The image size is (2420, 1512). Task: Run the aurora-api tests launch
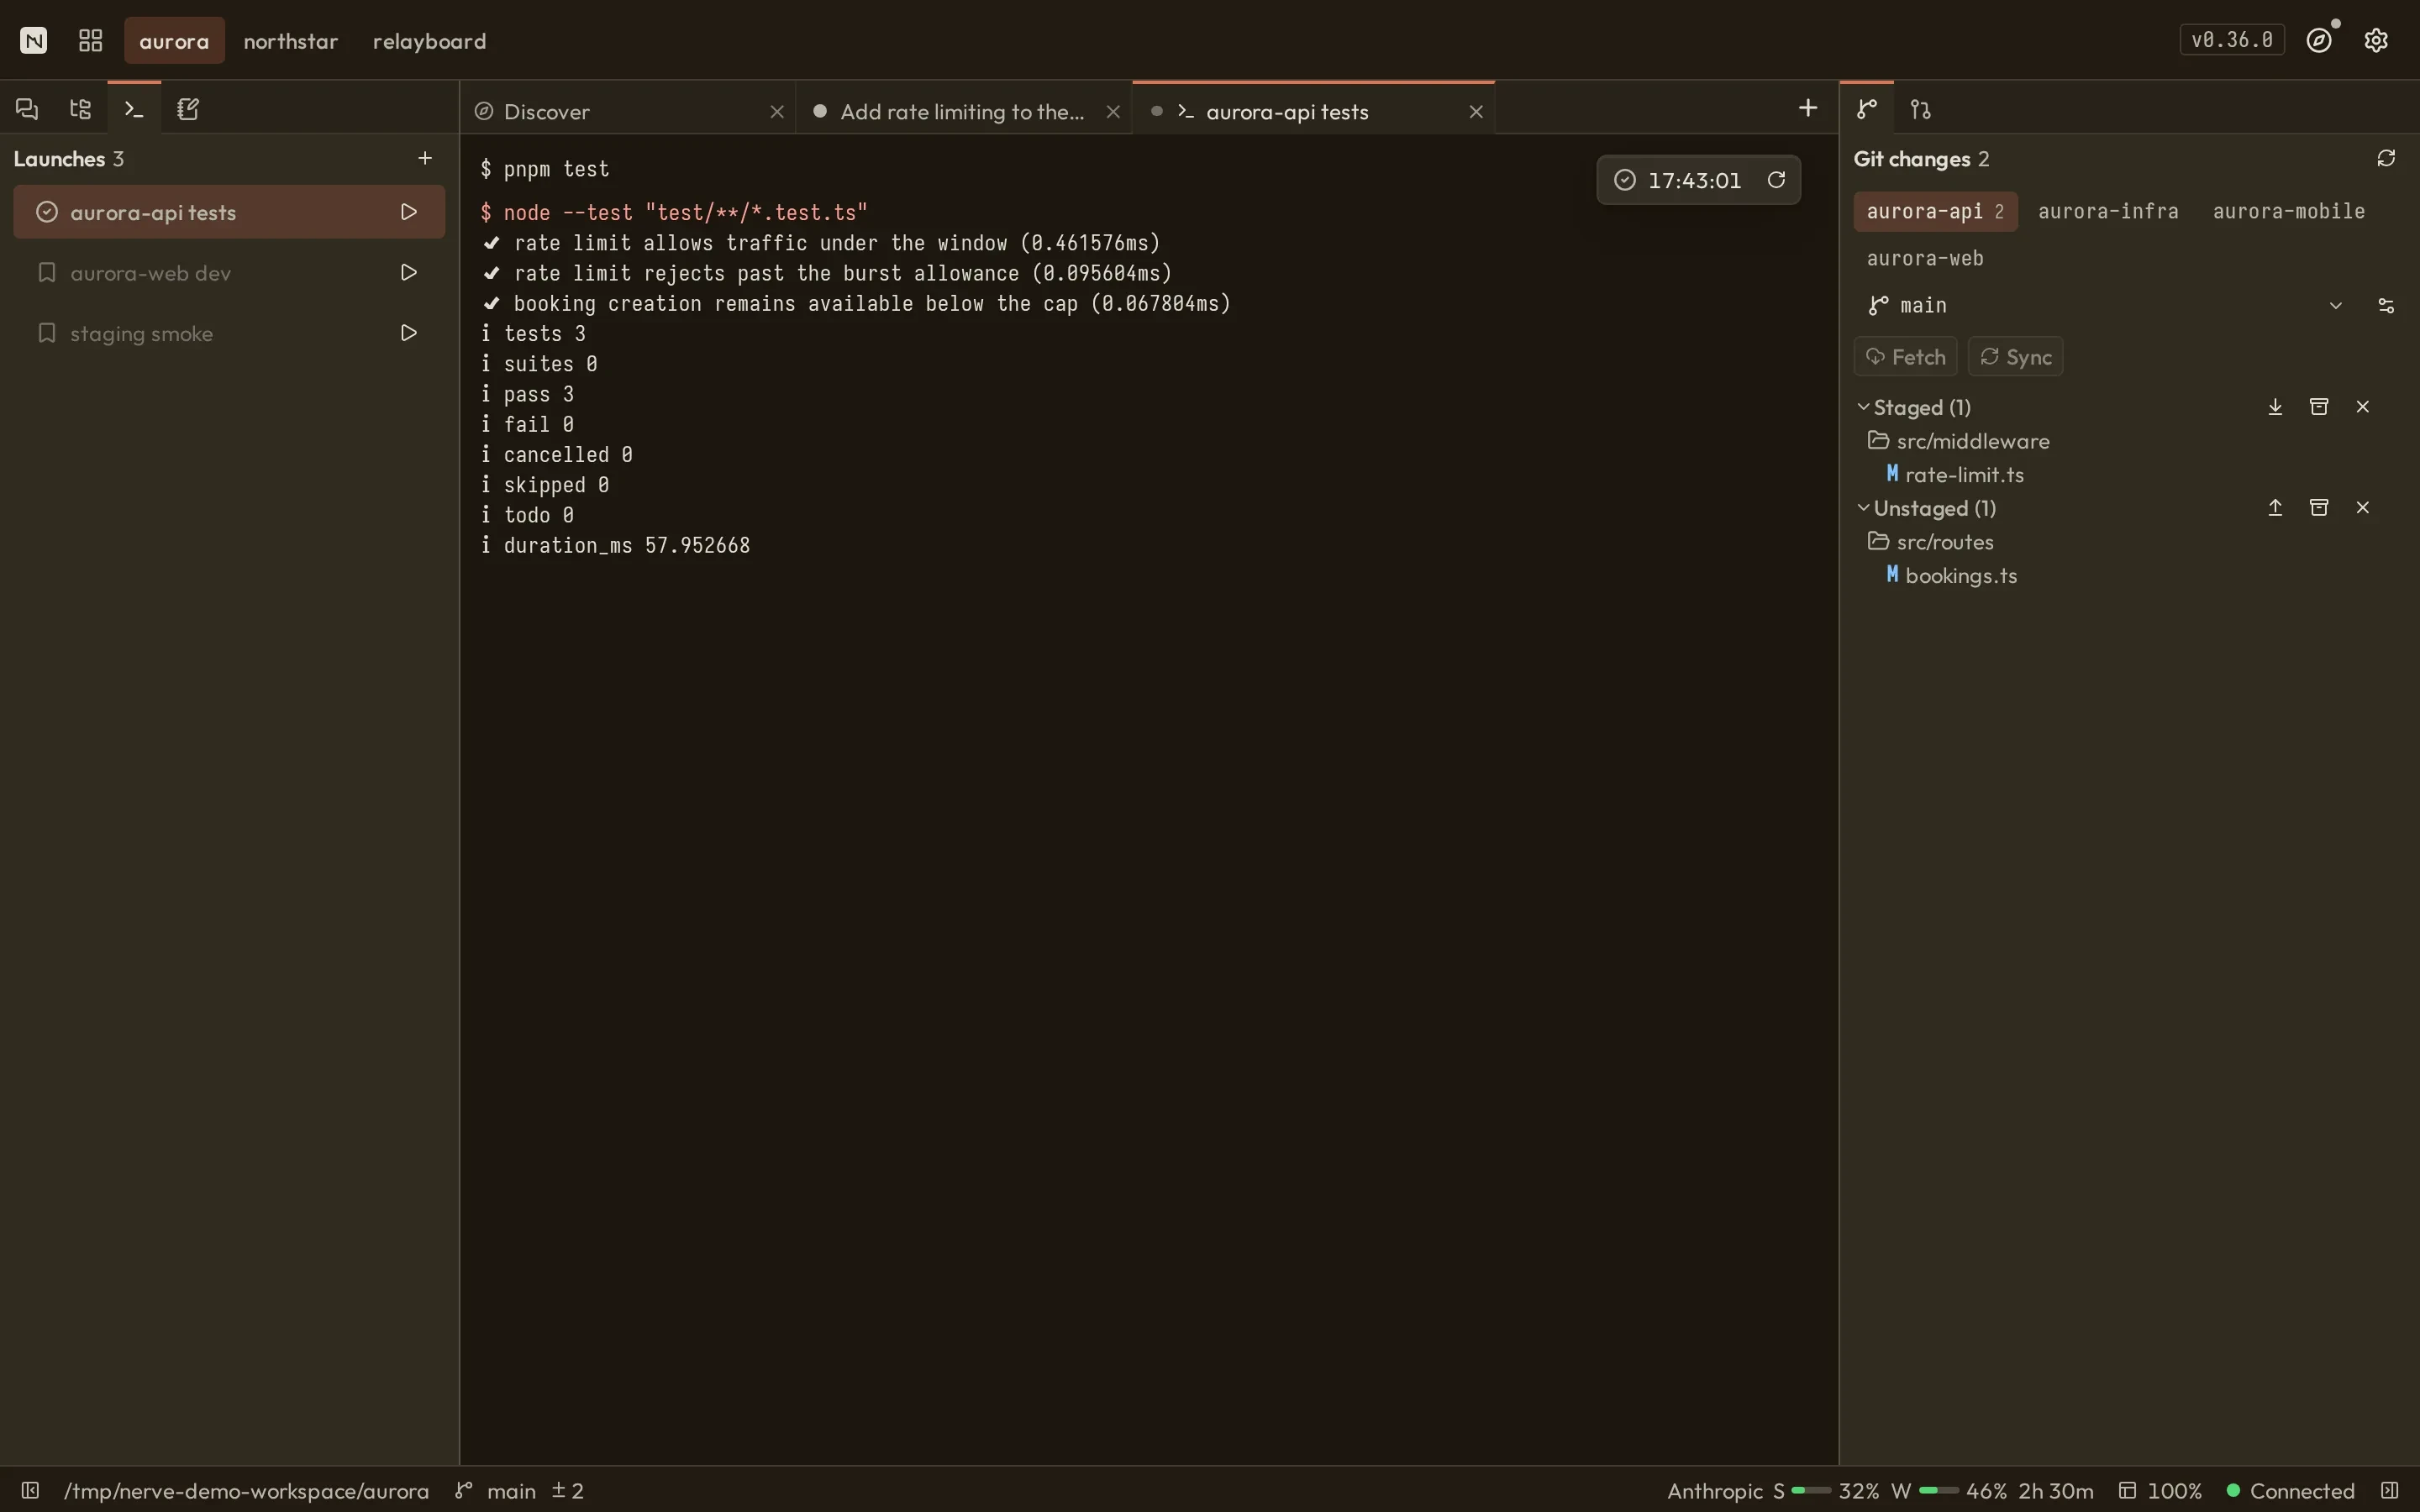[x=408, y=212]
